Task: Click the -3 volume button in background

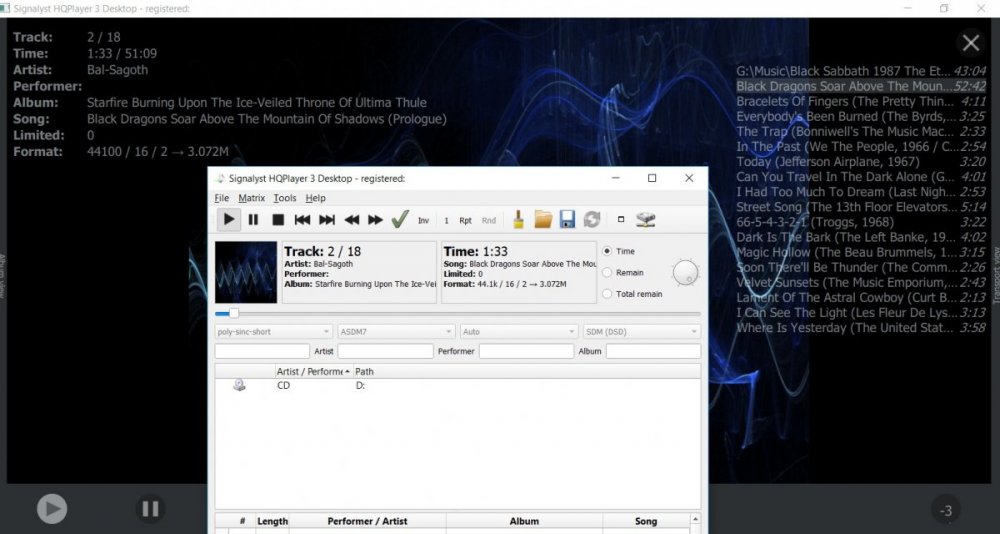Action: pos(946,510)
